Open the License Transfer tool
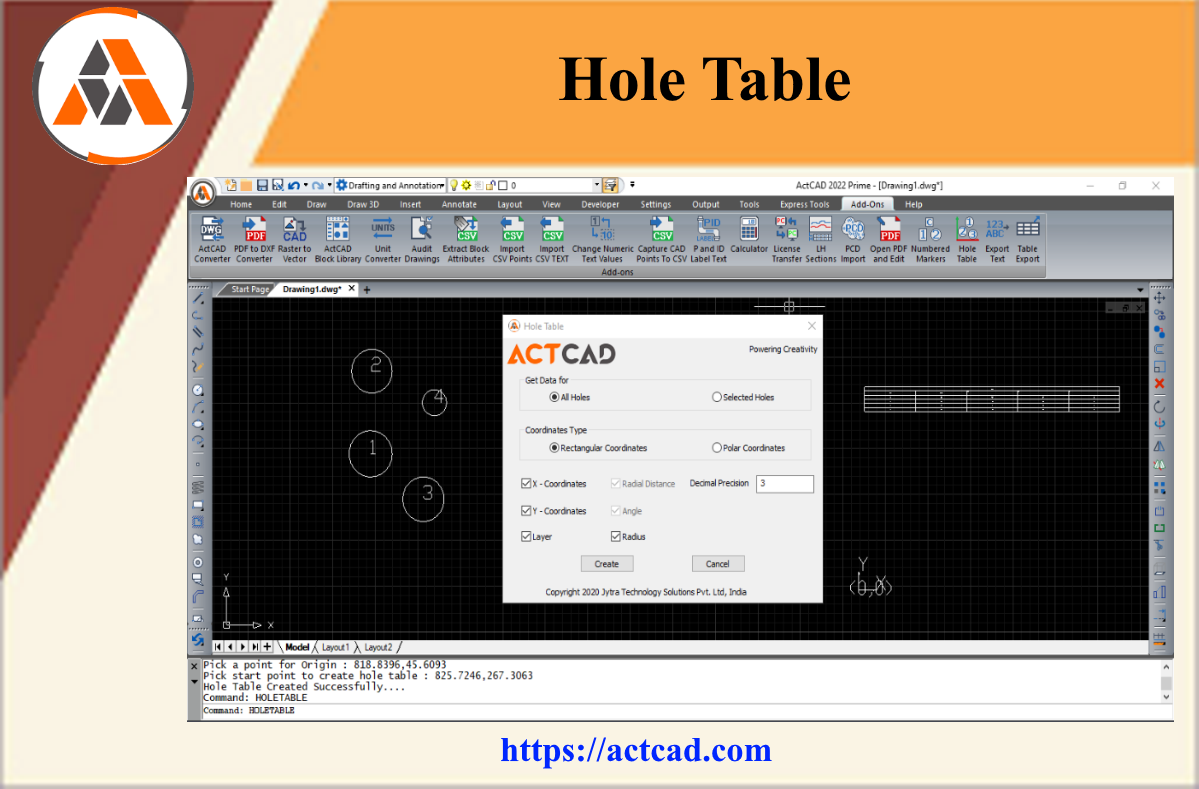This screenshot has width=1199, height=789. [786, 240]
